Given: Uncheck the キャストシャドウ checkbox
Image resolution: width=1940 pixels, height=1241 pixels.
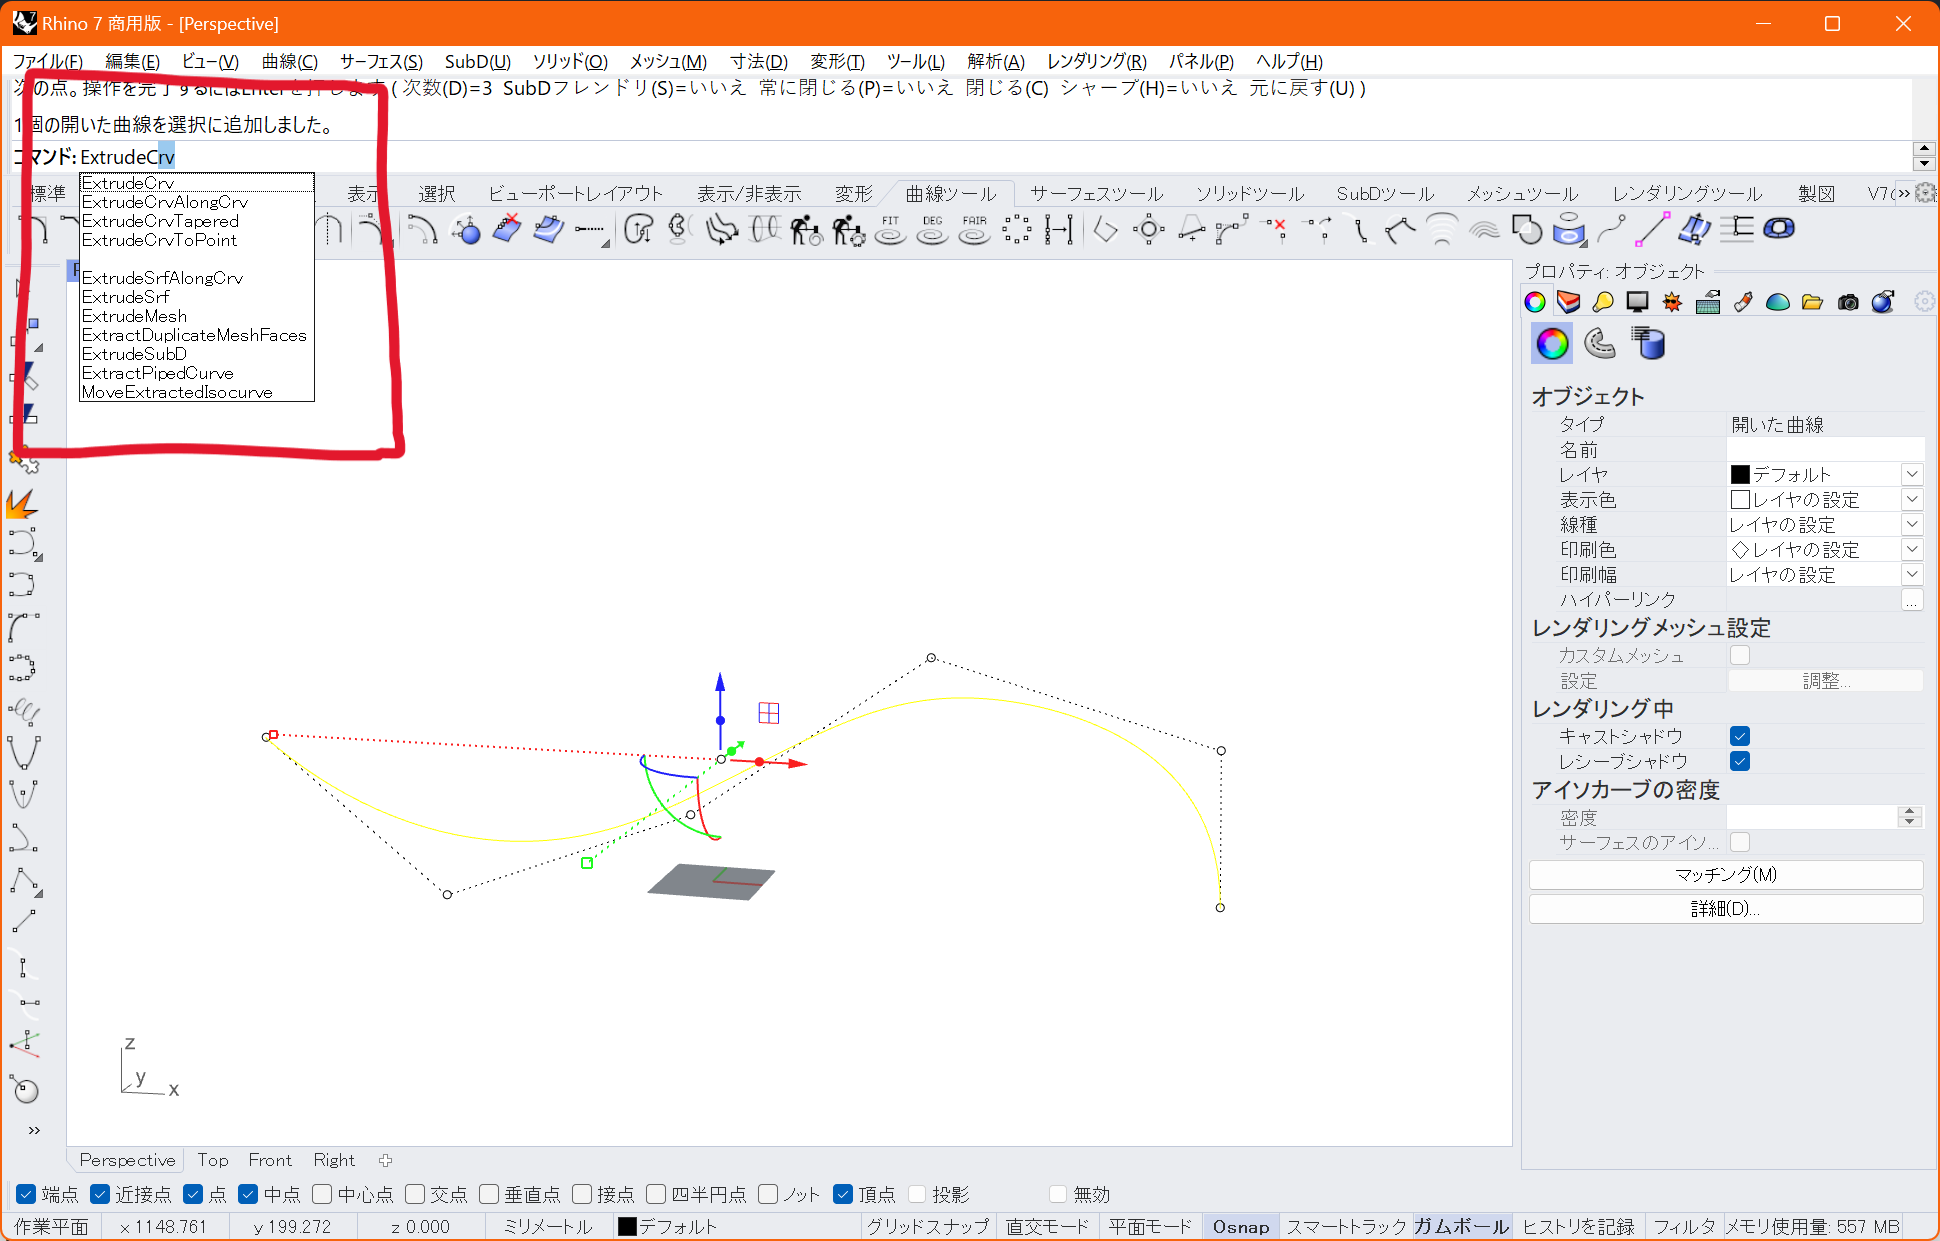Looking at the screenshot, I should (1740, 736).
